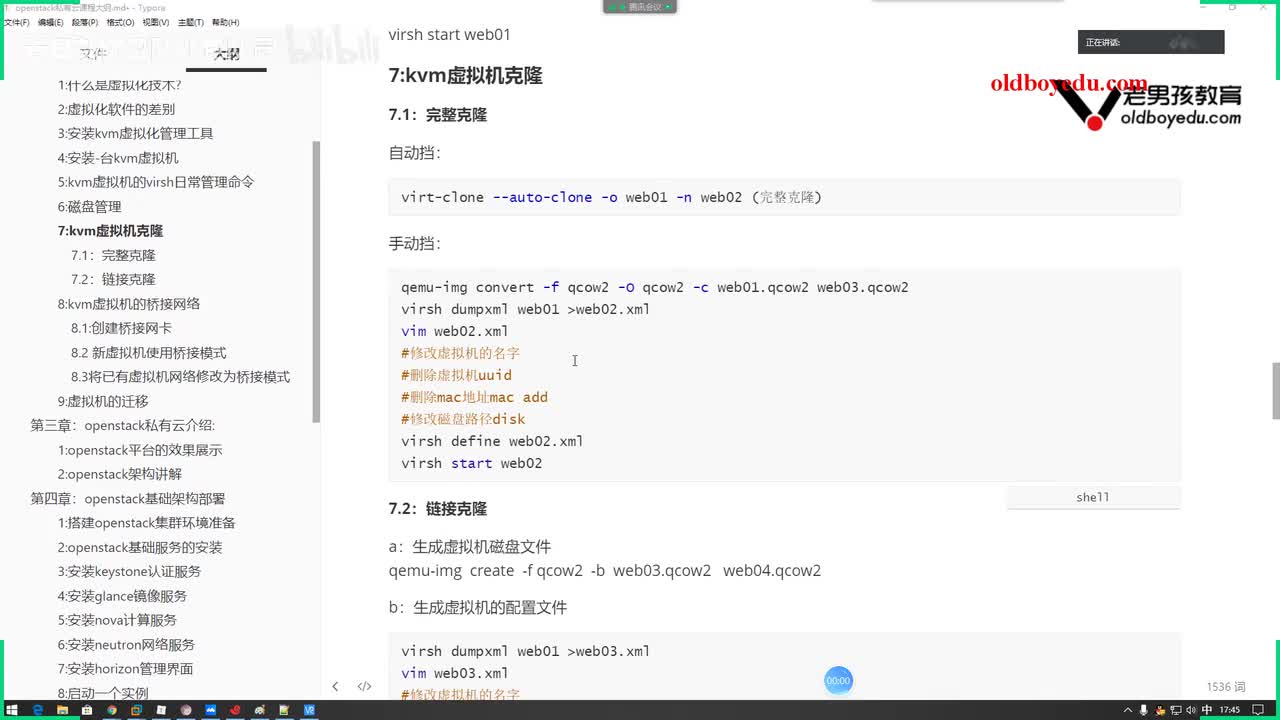Open outline item 8:kvm虚拟机的桥接网络
This screenshot has width=1280, height=720.
tap(129, 304)
